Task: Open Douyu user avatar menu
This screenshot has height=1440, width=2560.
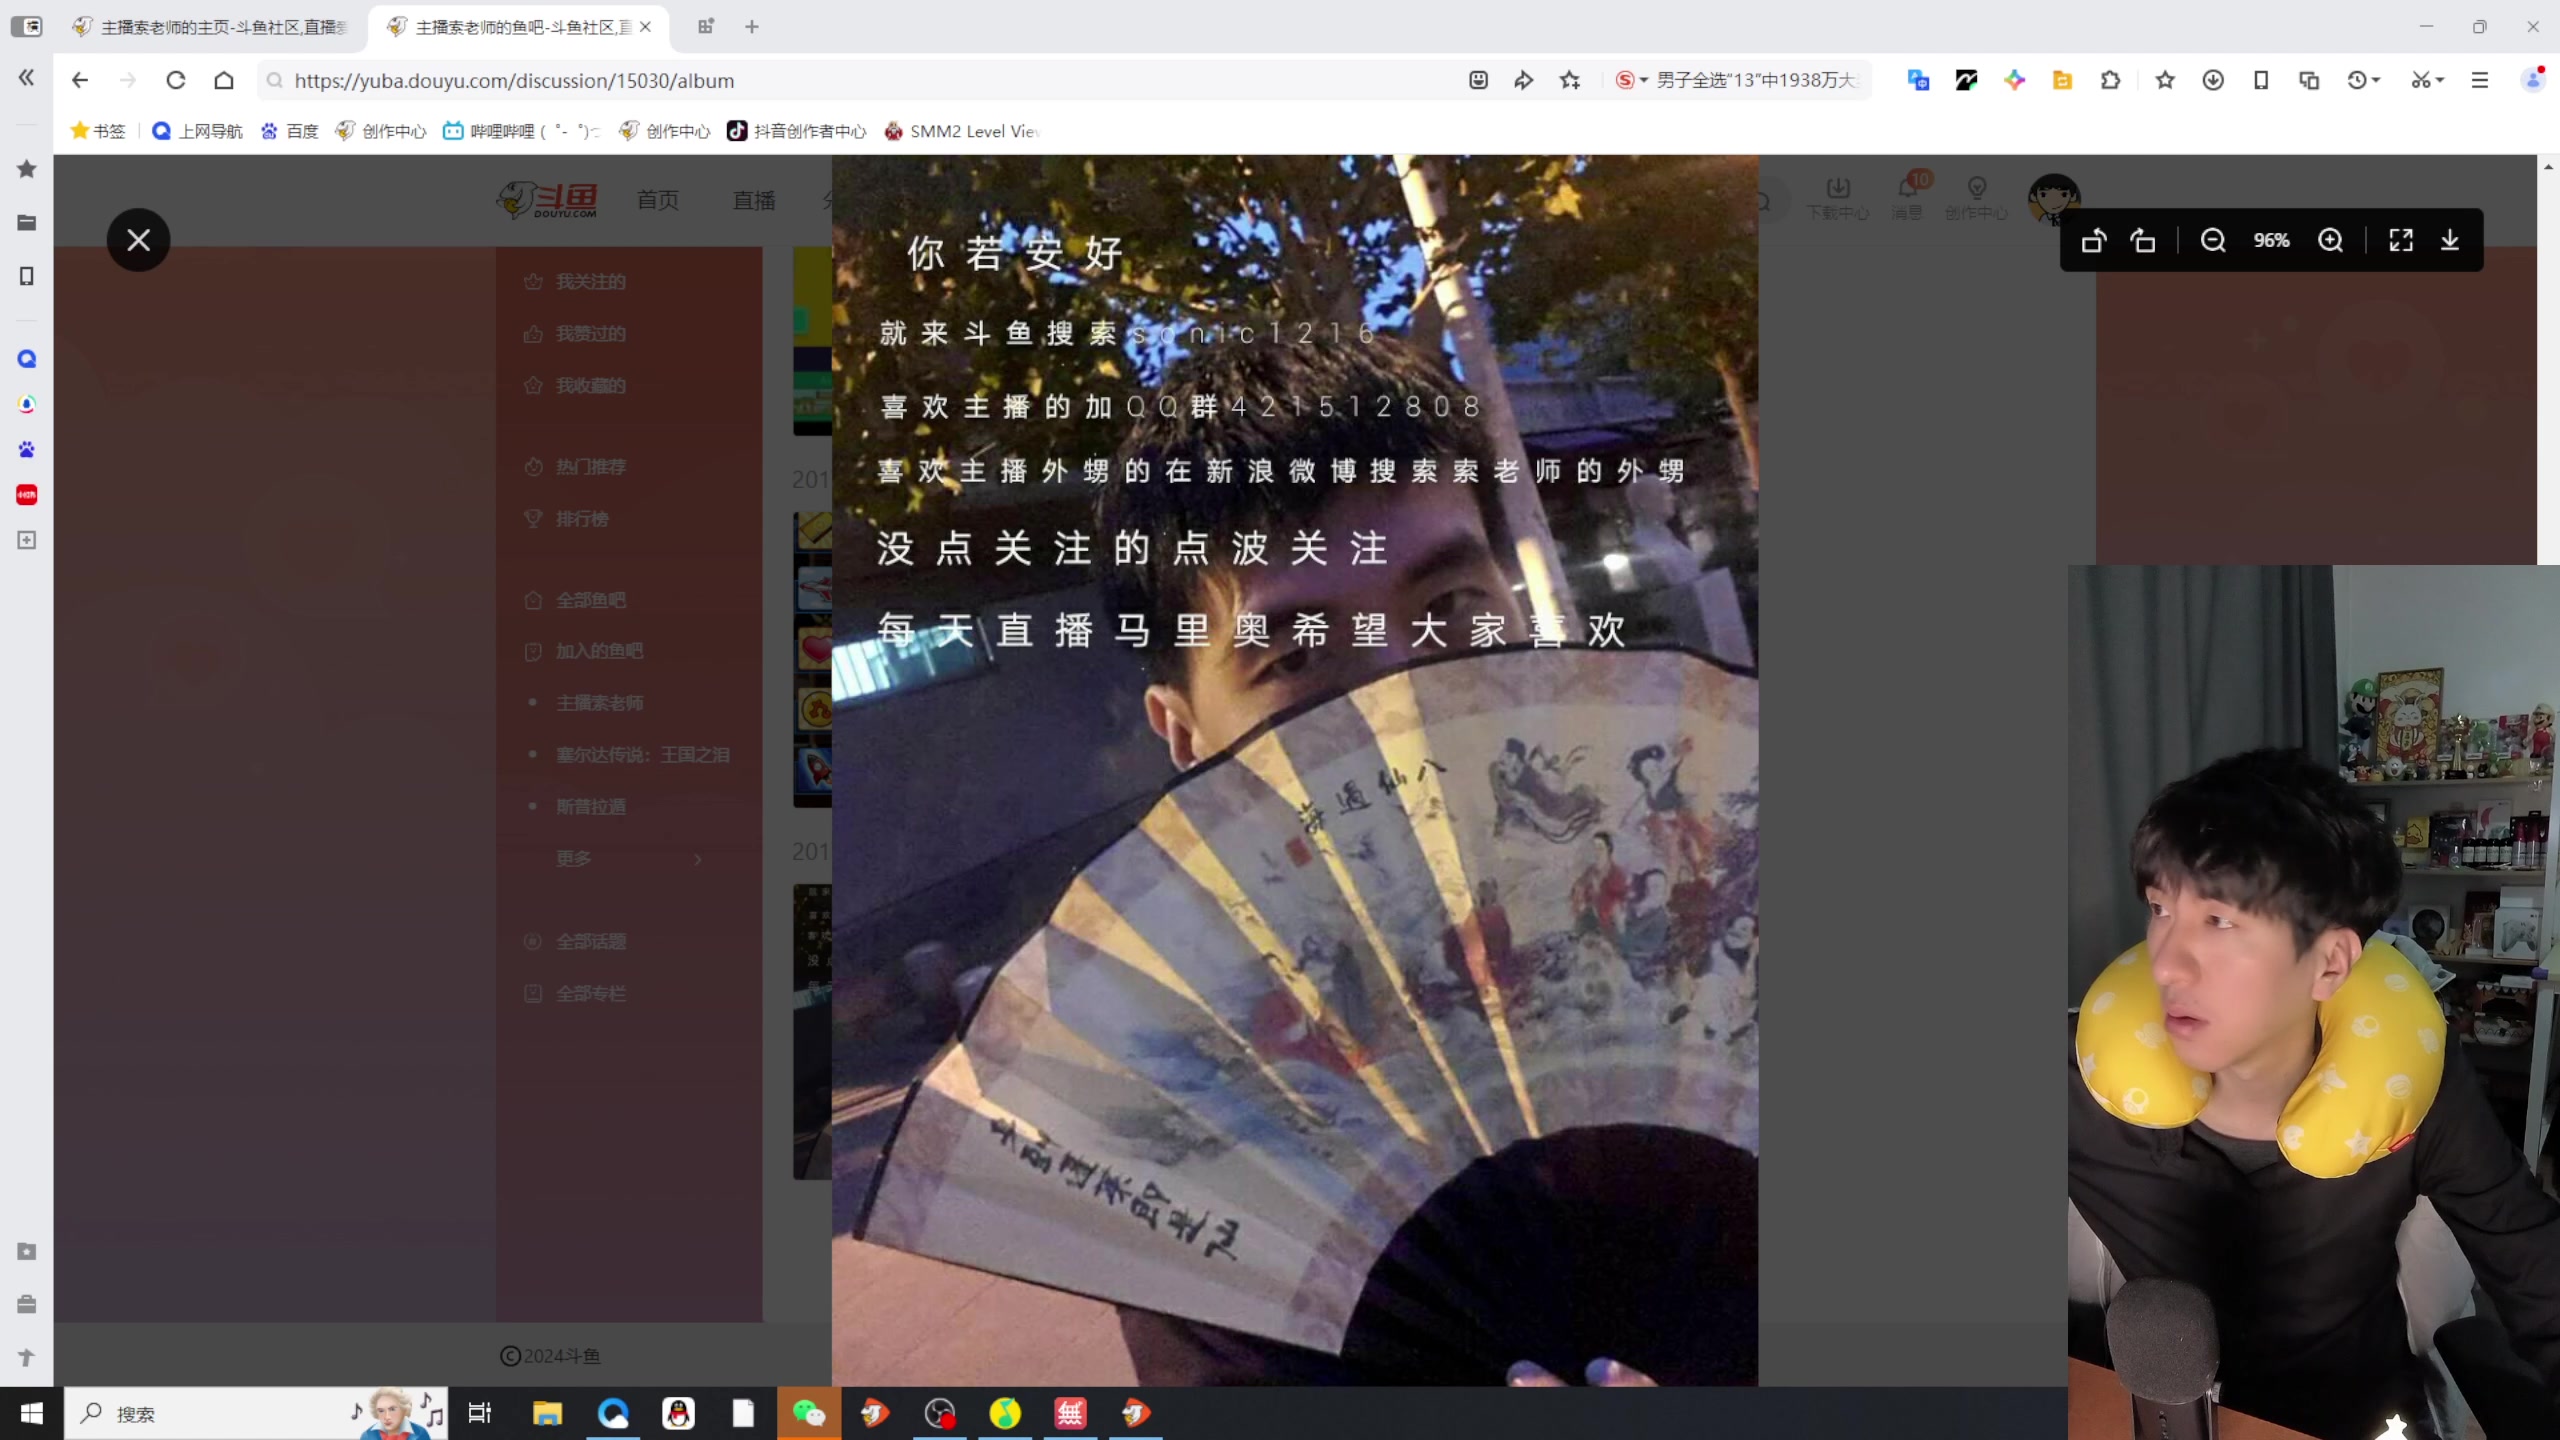Action: click(2054, 197)
